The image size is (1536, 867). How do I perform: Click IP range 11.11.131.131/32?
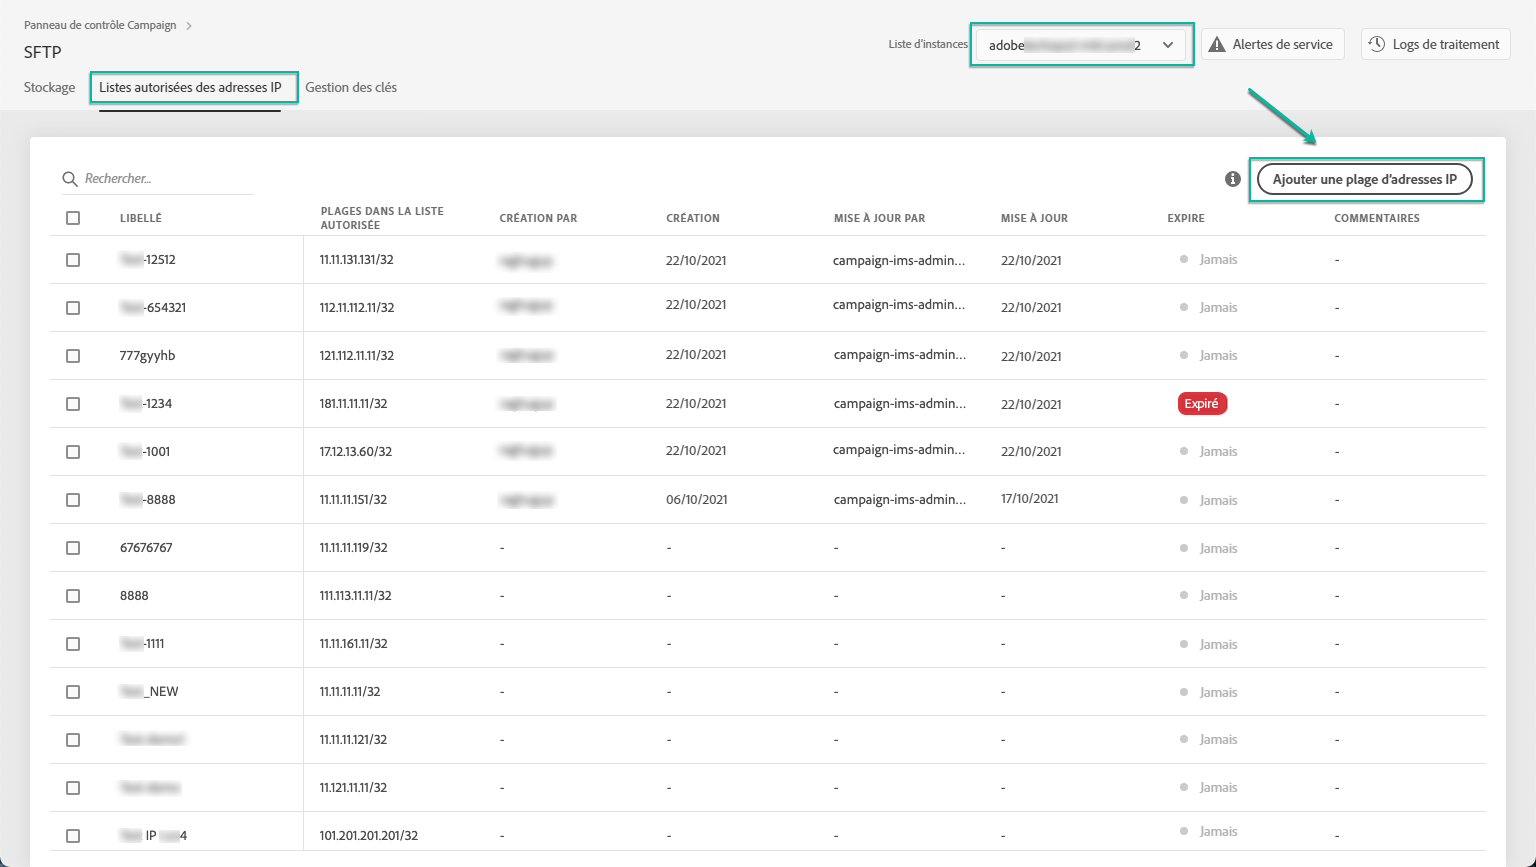click(x=357, y=260)
